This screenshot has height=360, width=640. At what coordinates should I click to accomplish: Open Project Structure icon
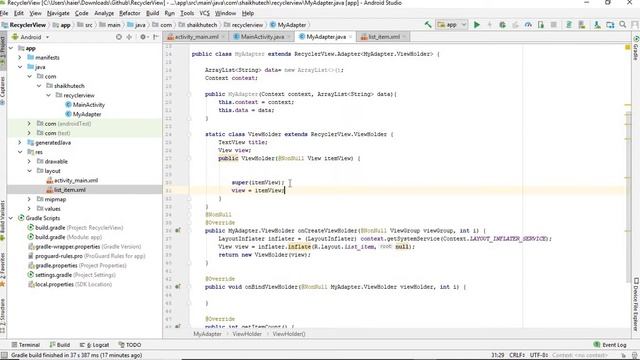point(610,24)
